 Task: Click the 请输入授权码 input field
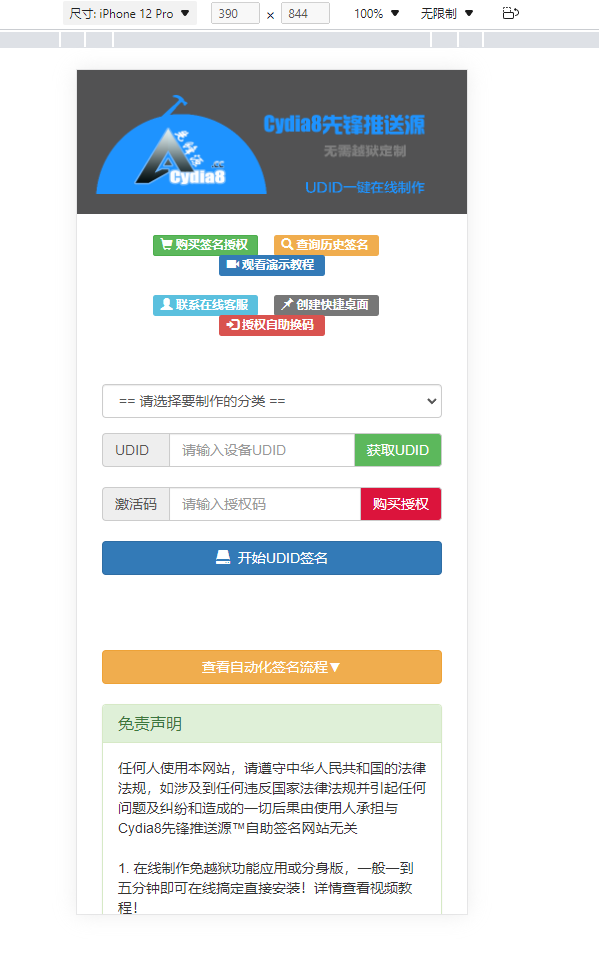(x=265, y=504)
